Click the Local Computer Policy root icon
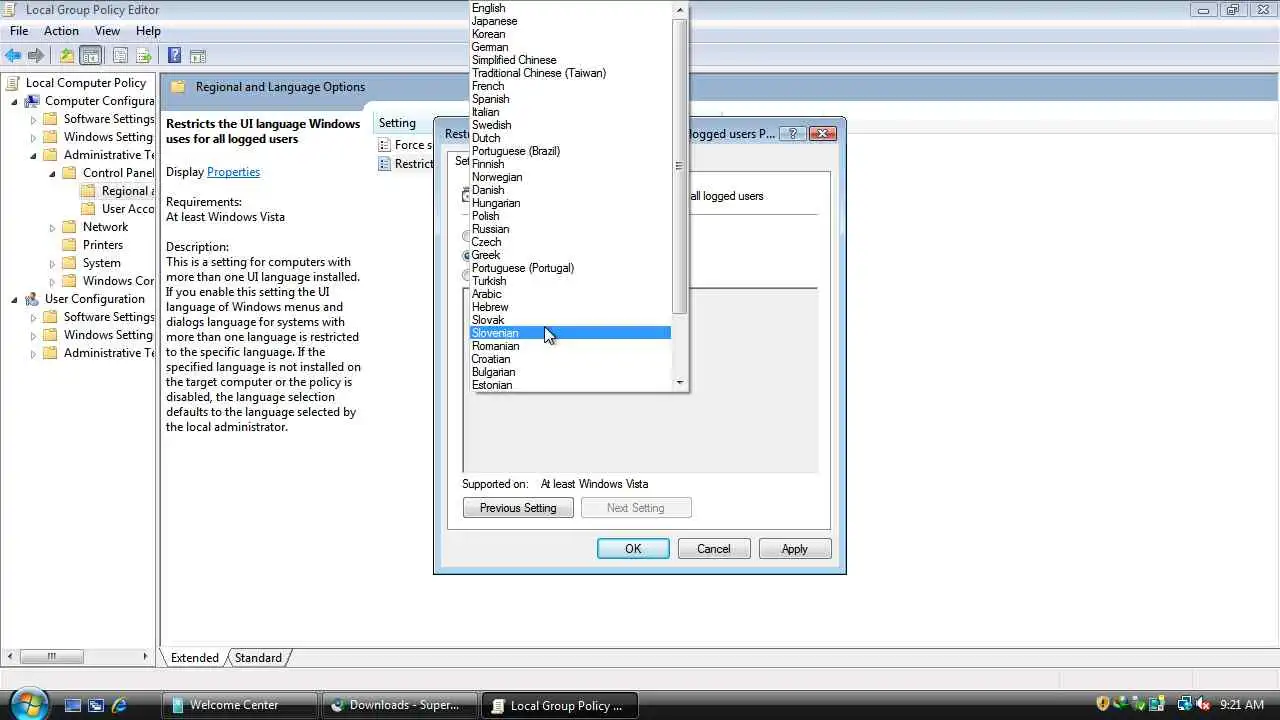Viewport: 1280px width, 720px height. 13,83
